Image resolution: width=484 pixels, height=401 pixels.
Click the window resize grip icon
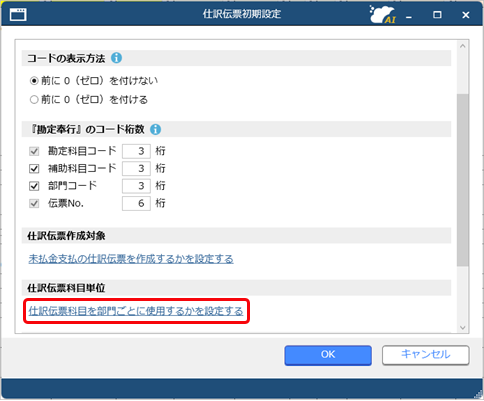click(x=478, y=394)
